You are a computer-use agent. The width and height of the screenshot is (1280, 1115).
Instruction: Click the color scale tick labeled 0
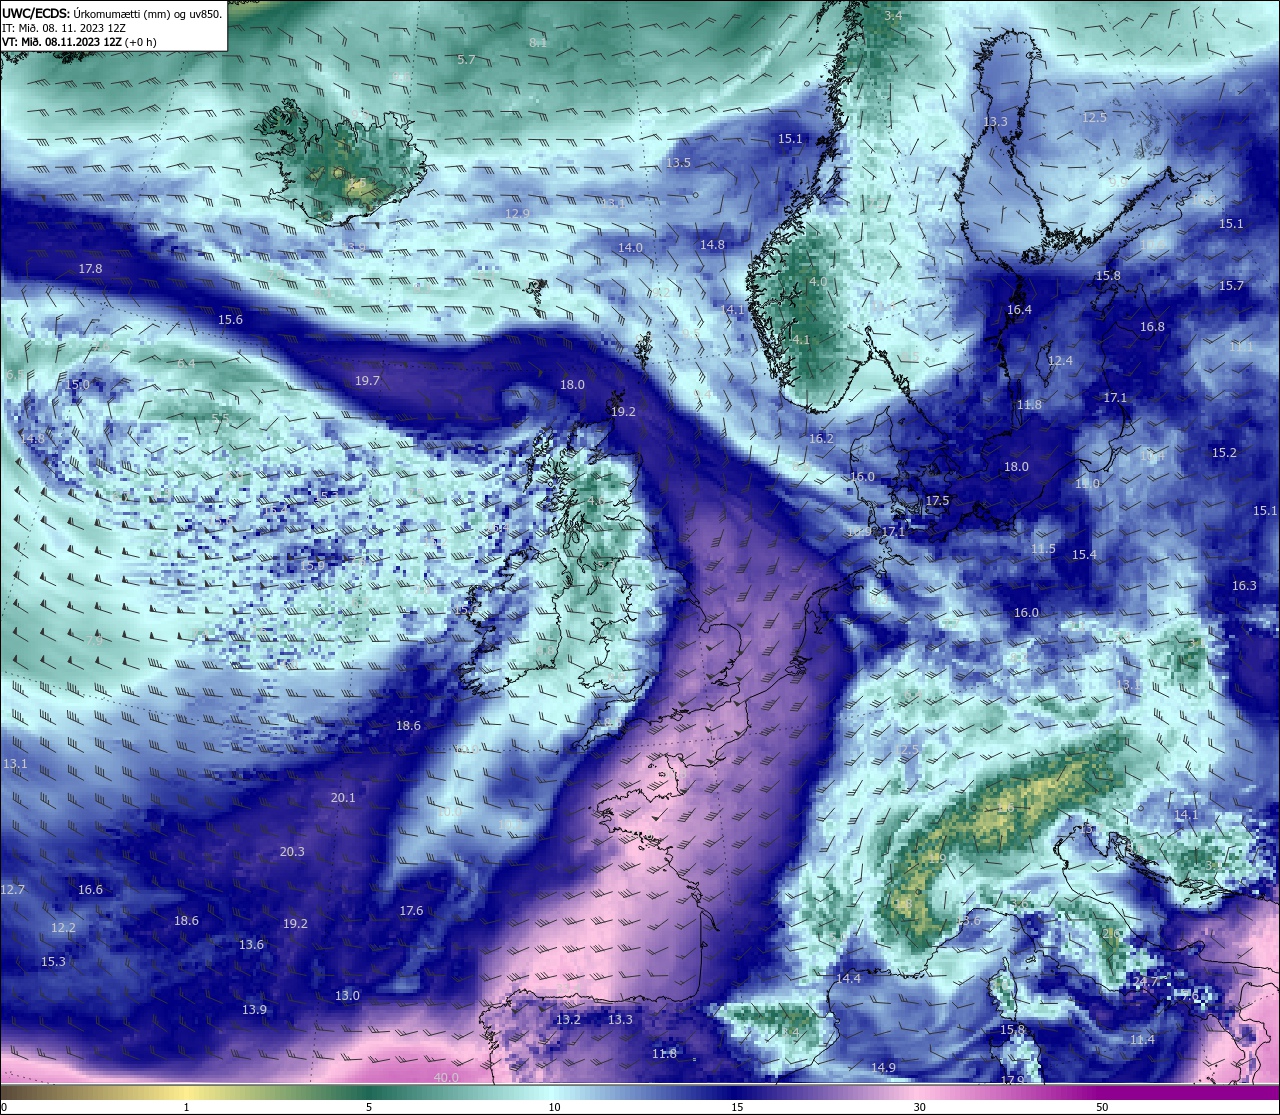[x=3, y=1107]
